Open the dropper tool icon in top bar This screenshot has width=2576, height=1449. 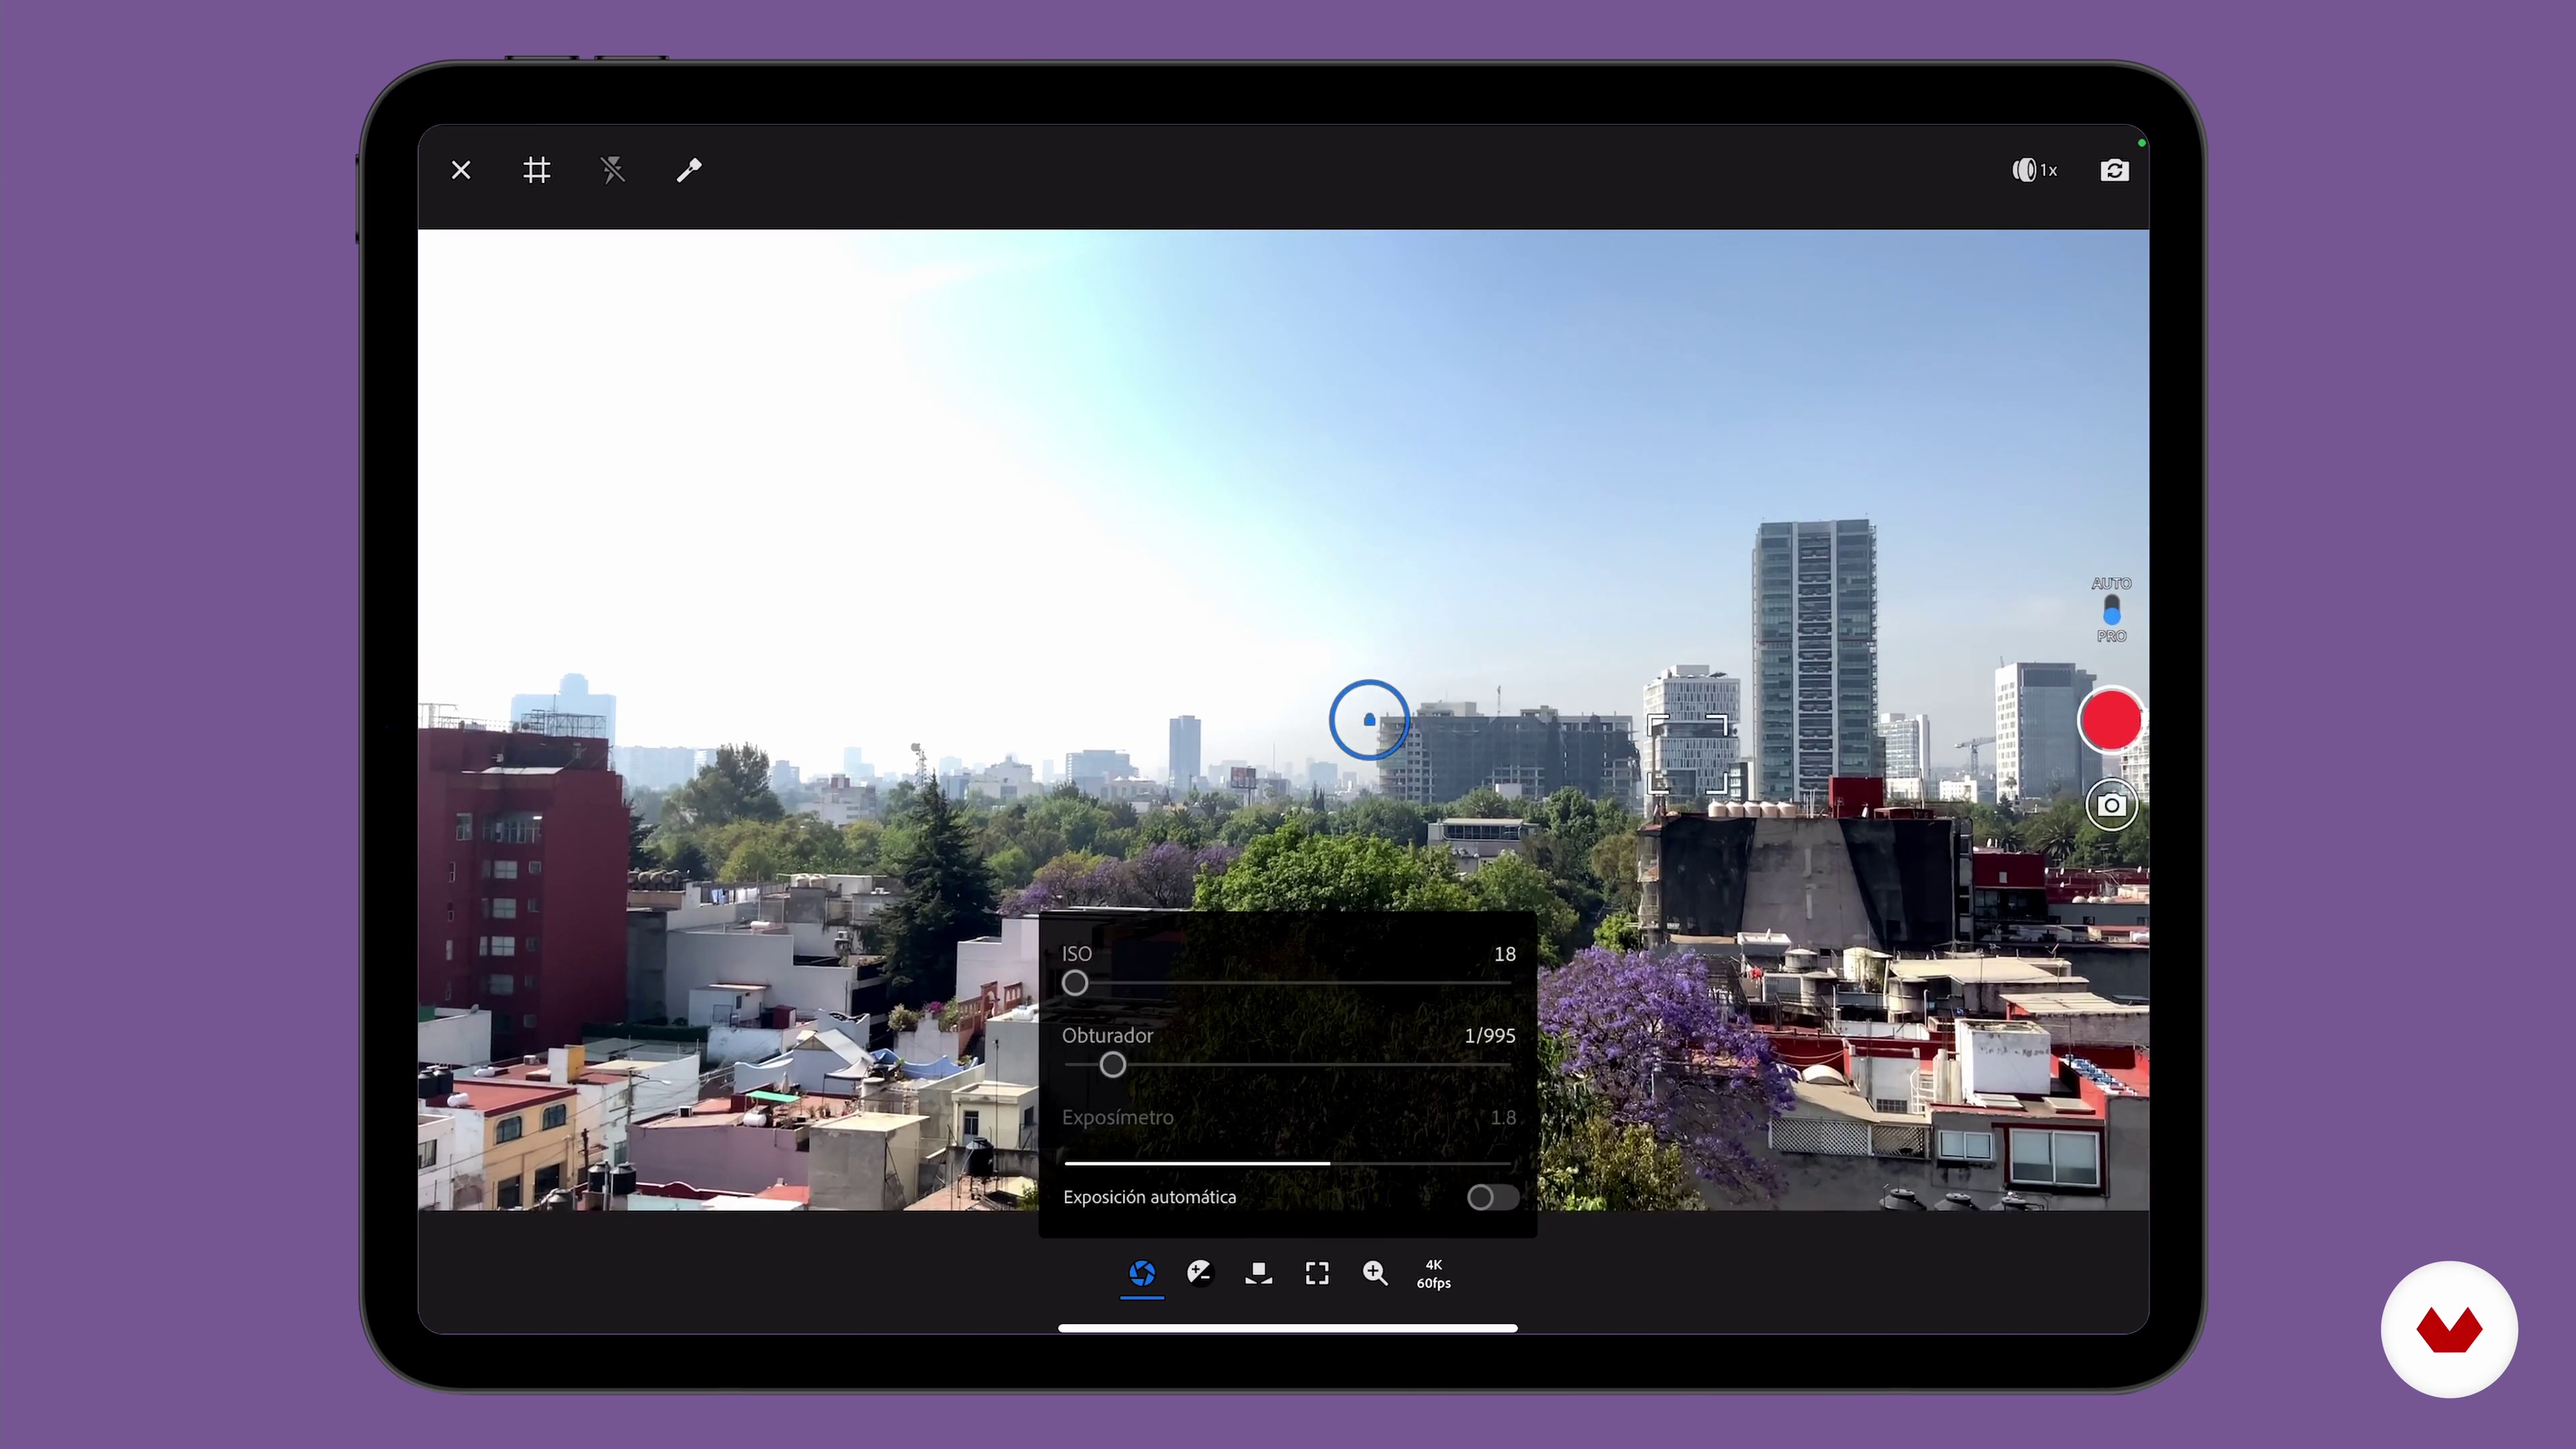[689, 170]
